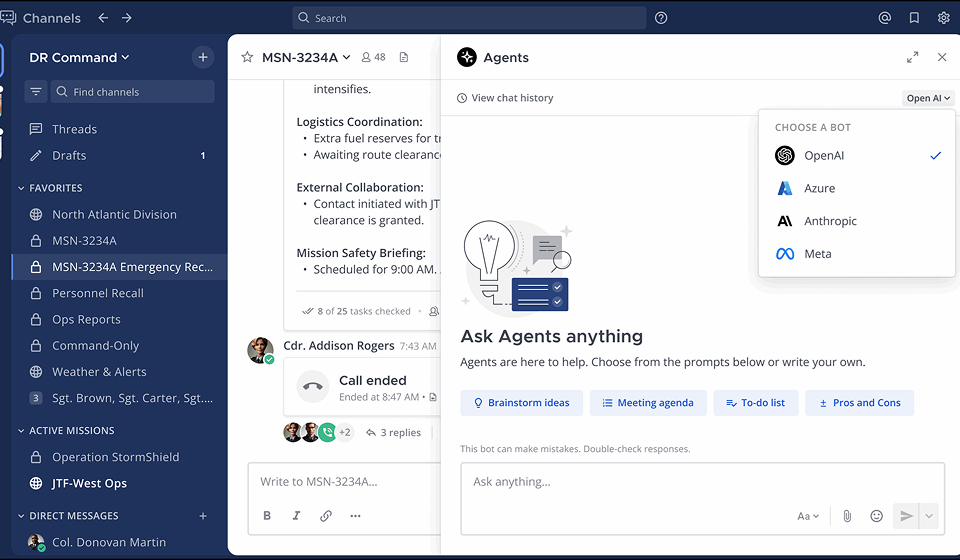This screenshot has height=560, width=960.
Task: View the 48 channel members
Action: (x=373, y=57)
